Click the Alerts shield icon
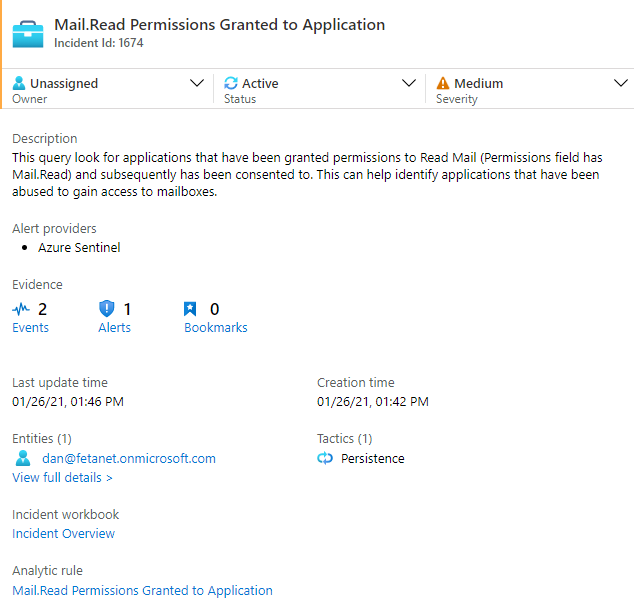The image size is (634, 611). pyautogui.click(x=107, y=309)
